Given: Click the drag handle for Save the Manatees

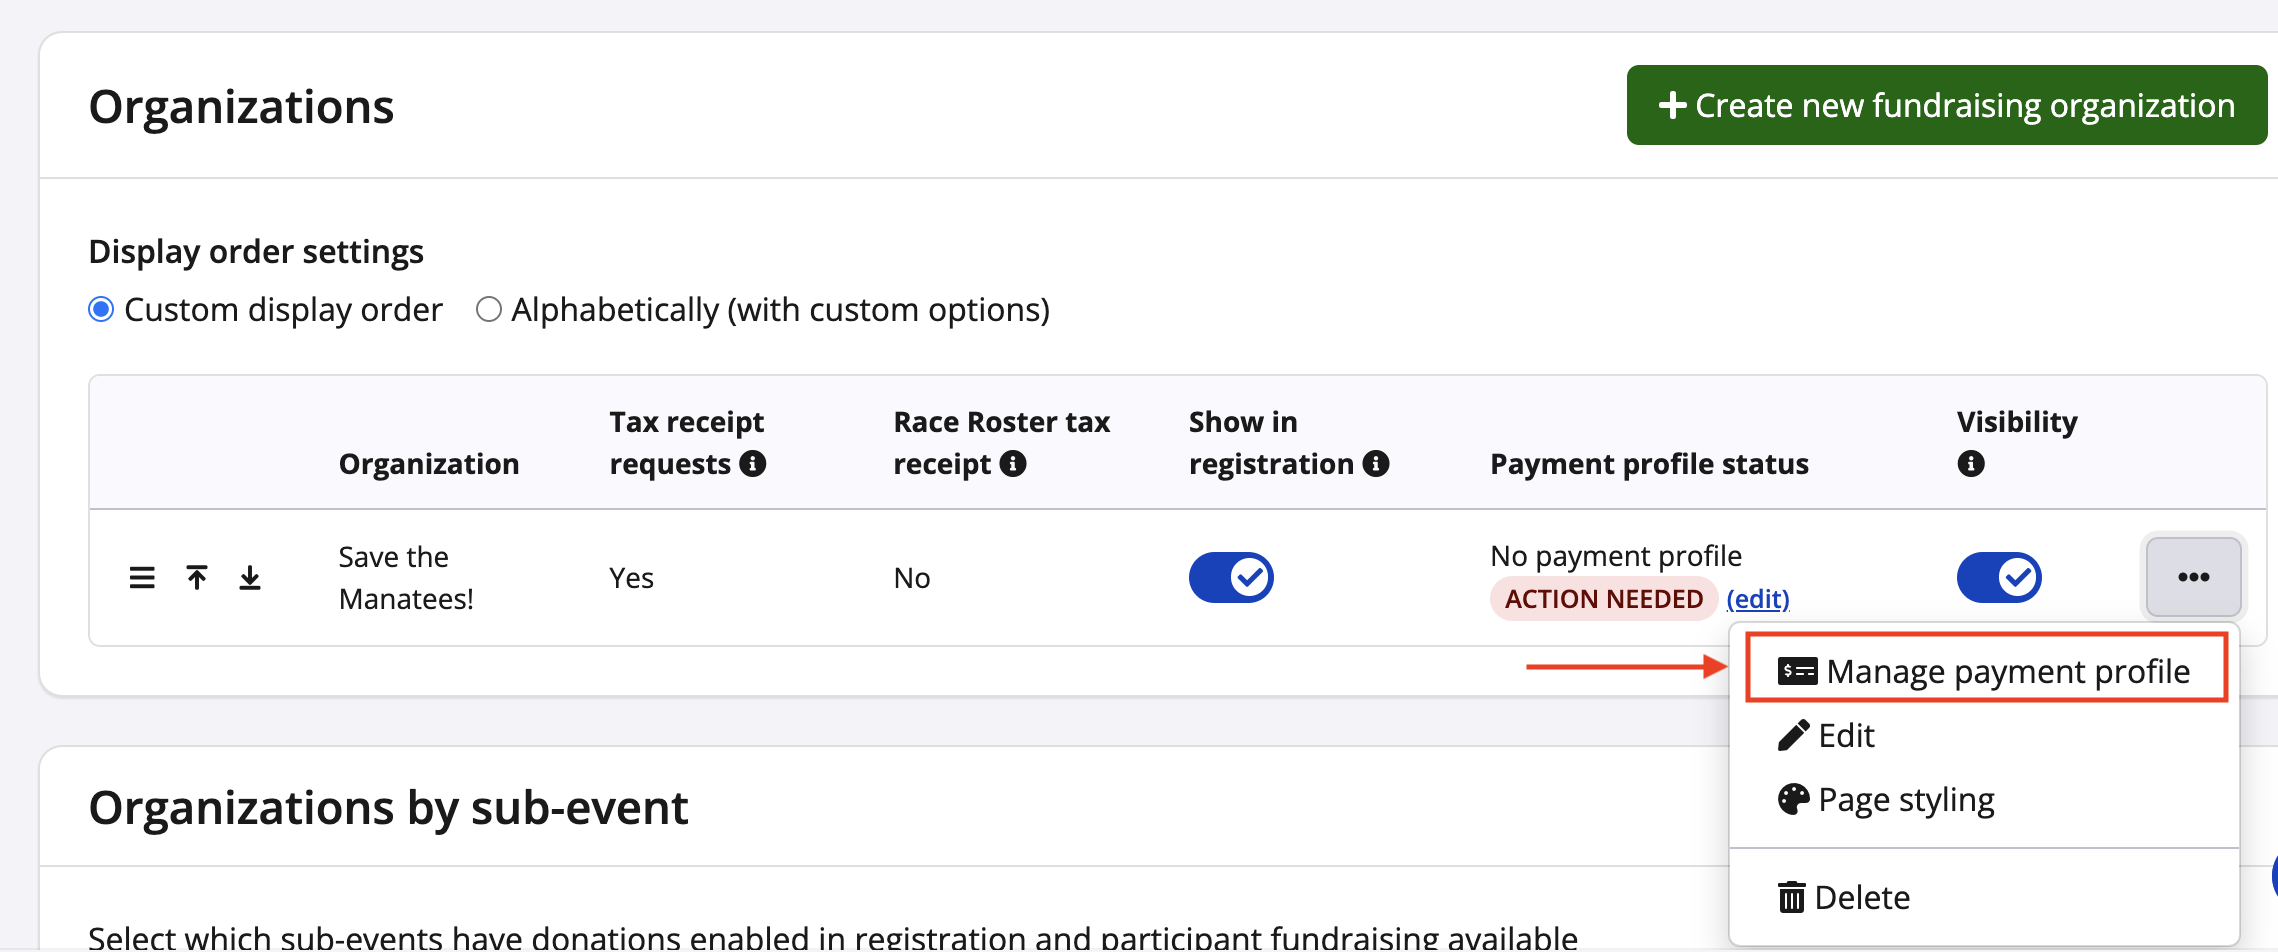Looking at the screenshot, I should pos(142,578).
